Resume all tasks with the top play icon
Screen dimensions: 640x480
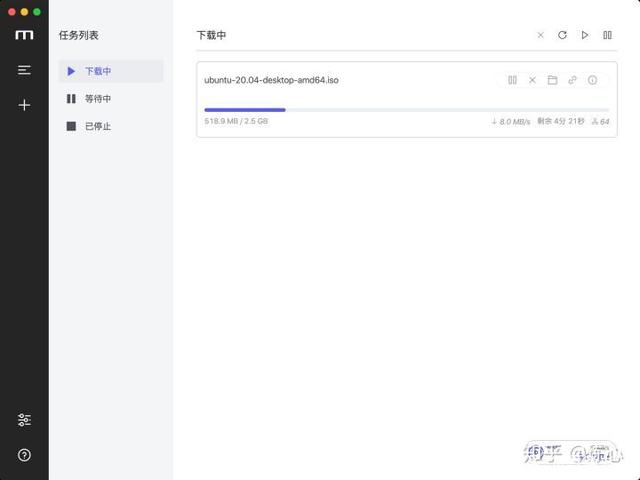585,35
